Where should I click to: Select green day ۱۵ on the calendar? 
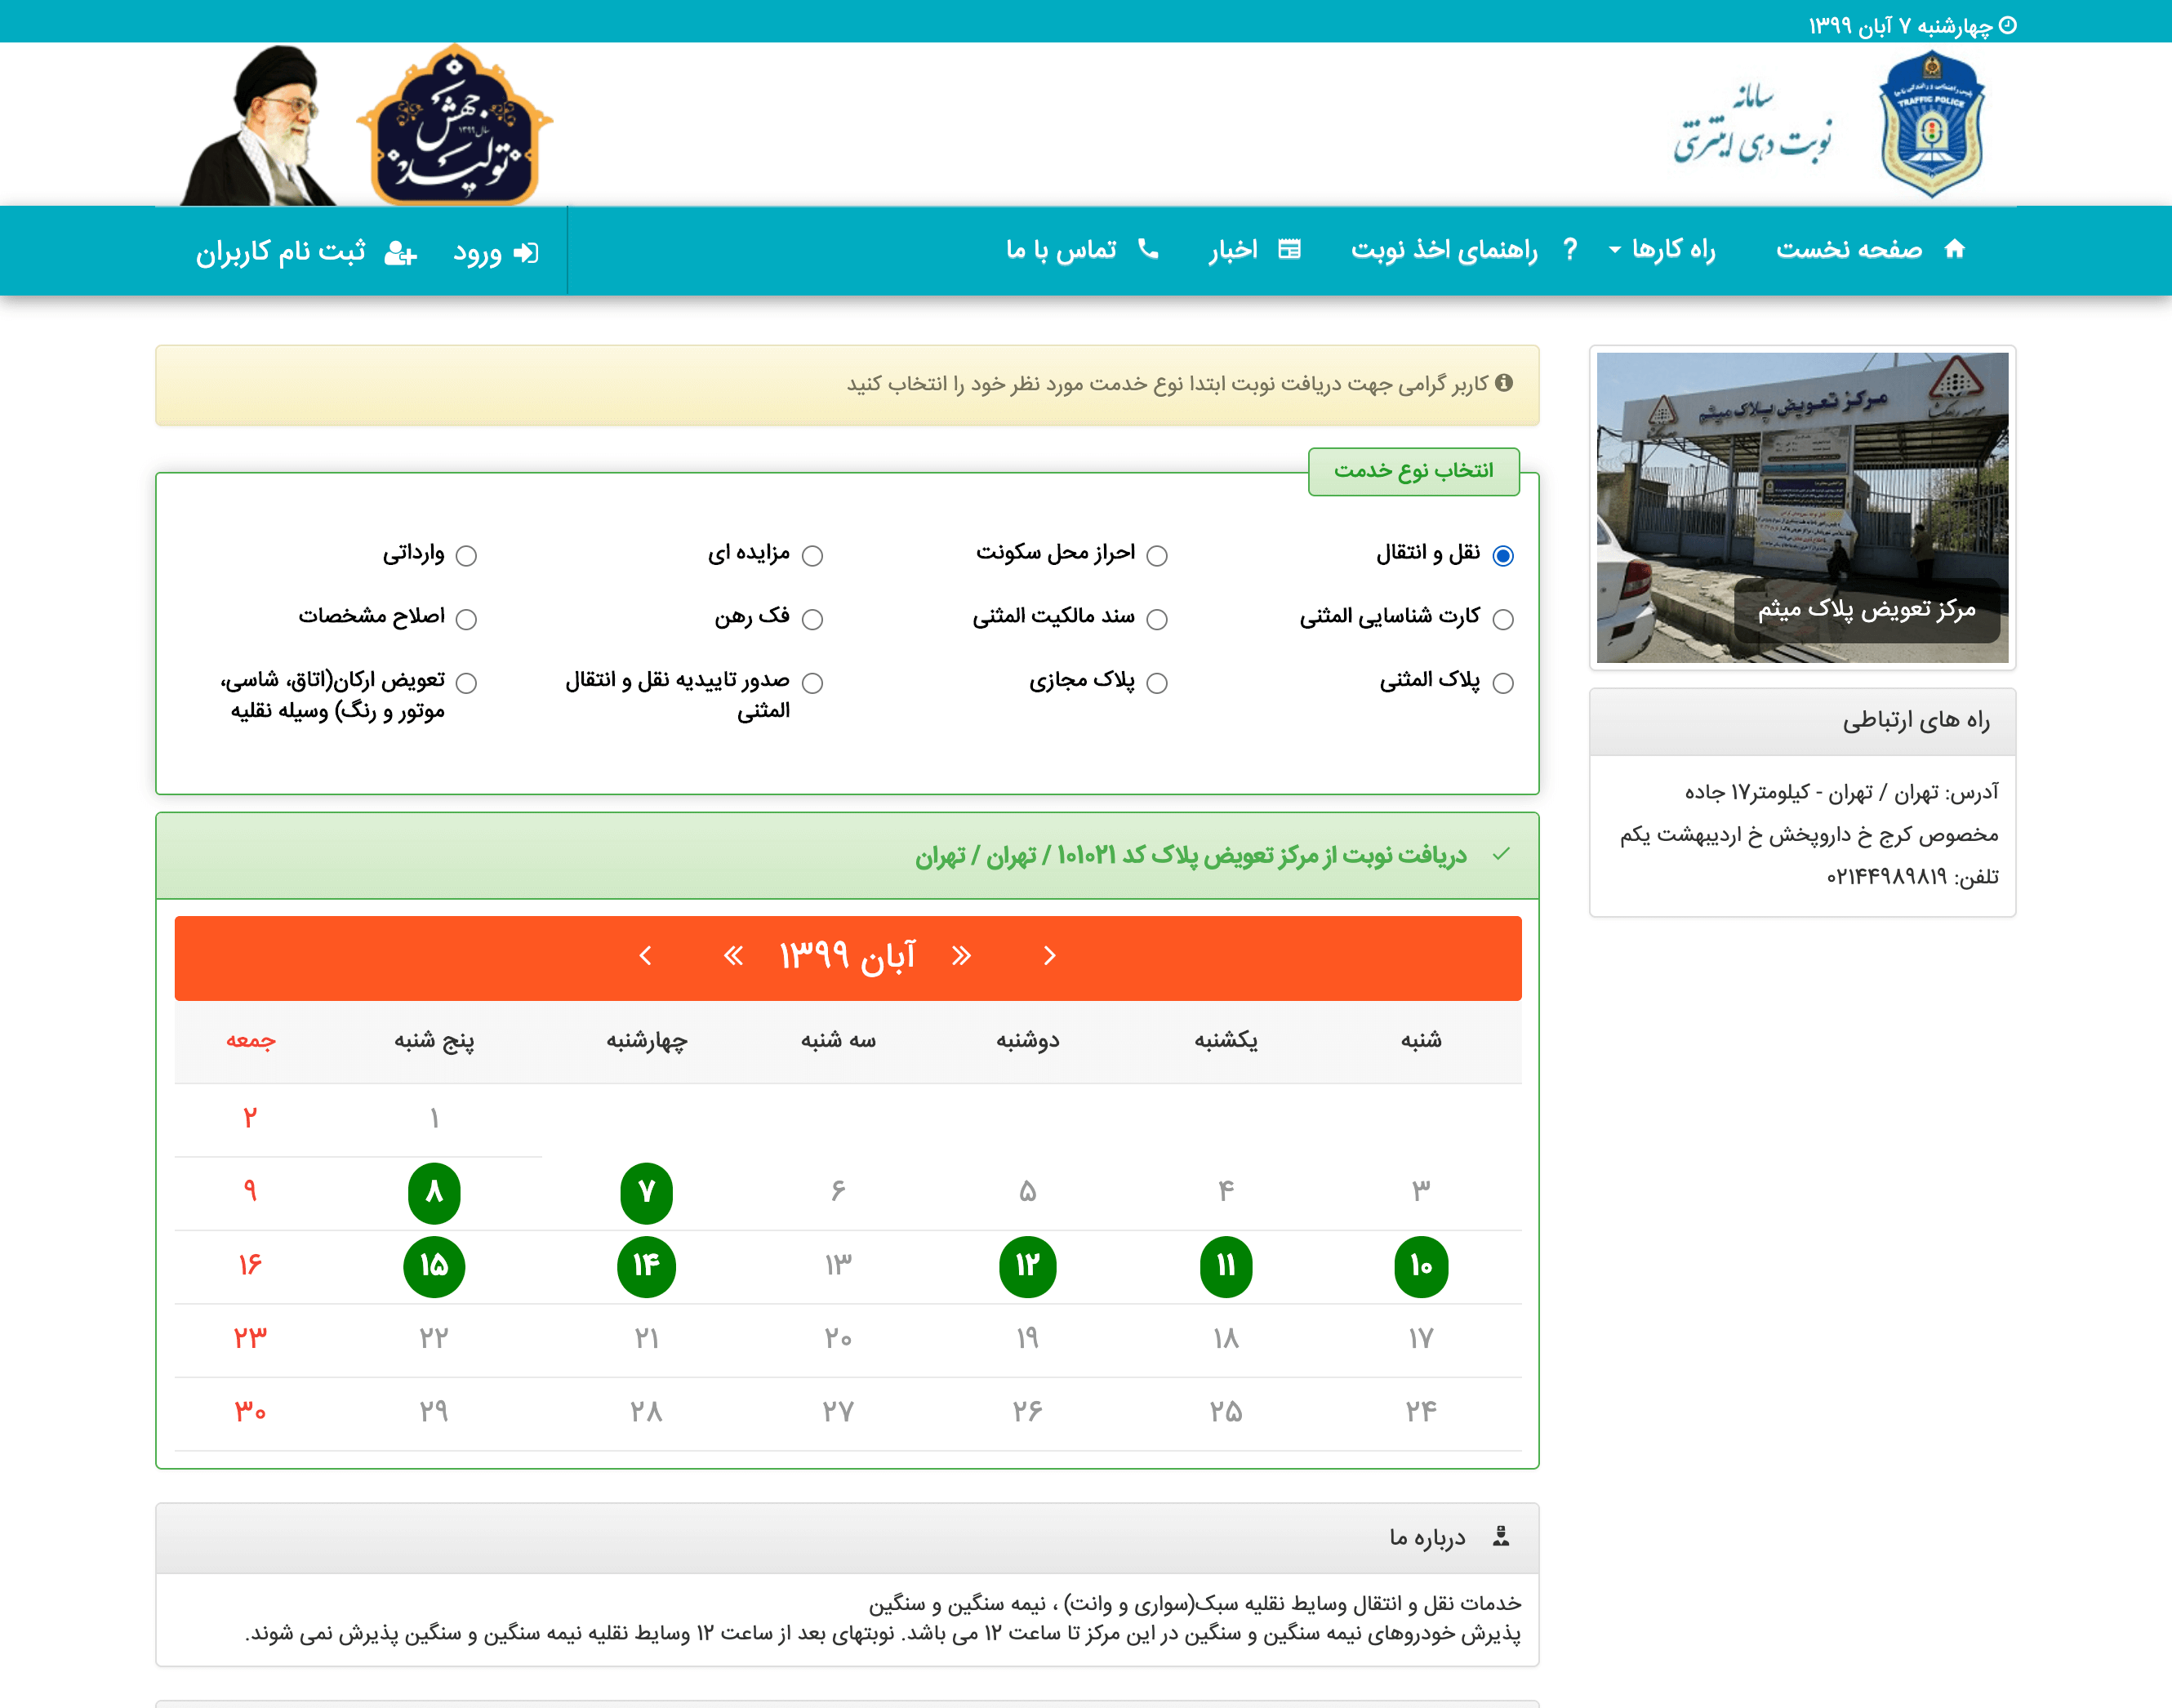(x=434, y=1266)
